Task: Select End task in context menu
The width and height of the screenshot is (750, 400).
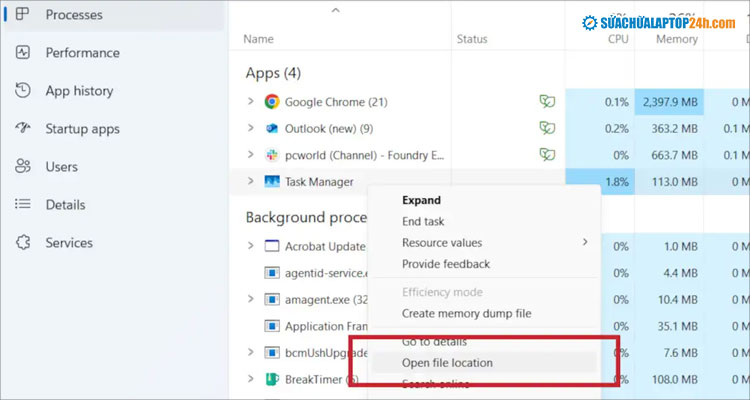Action: coord(423,222)
